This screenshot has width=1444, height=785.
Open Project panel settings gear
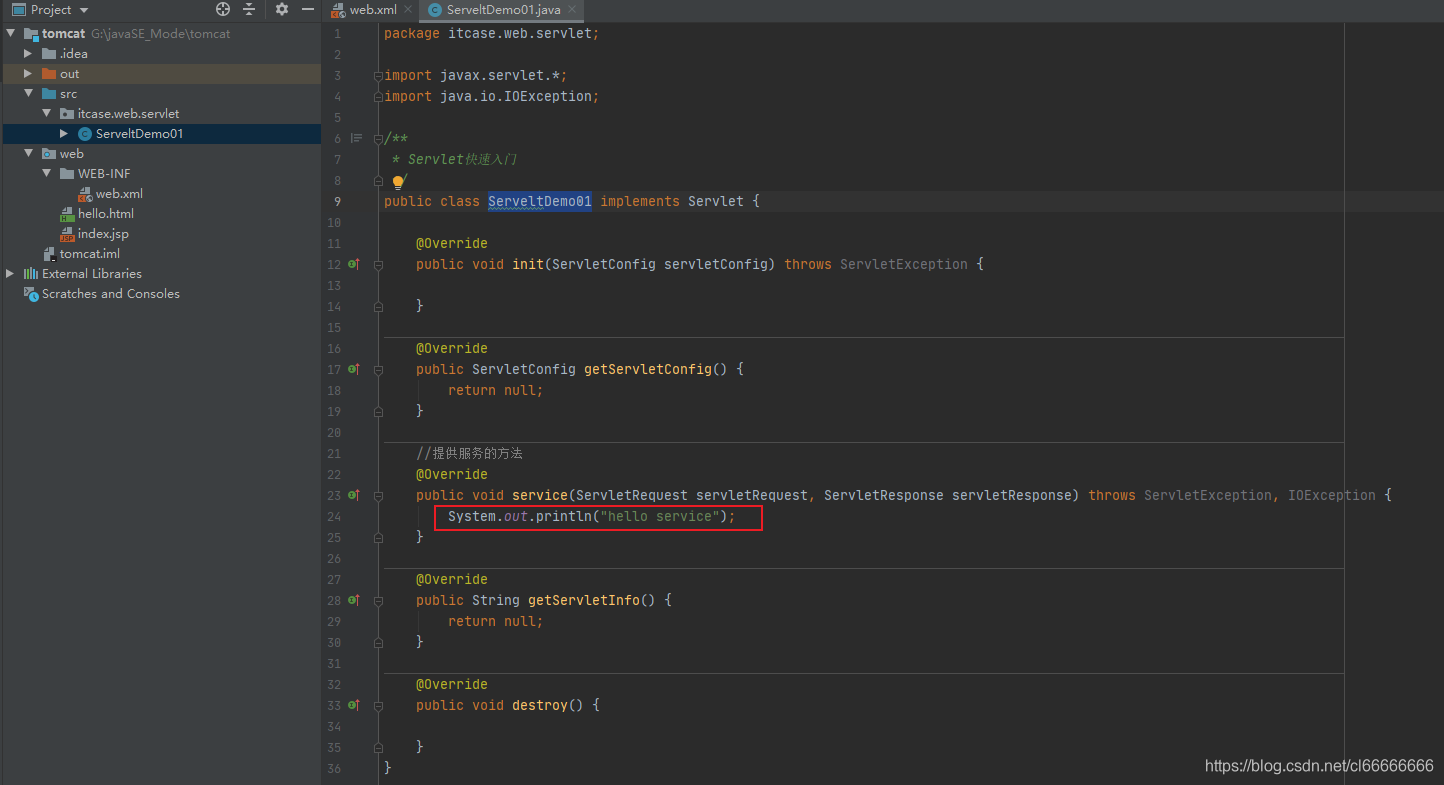click(282, 9)
